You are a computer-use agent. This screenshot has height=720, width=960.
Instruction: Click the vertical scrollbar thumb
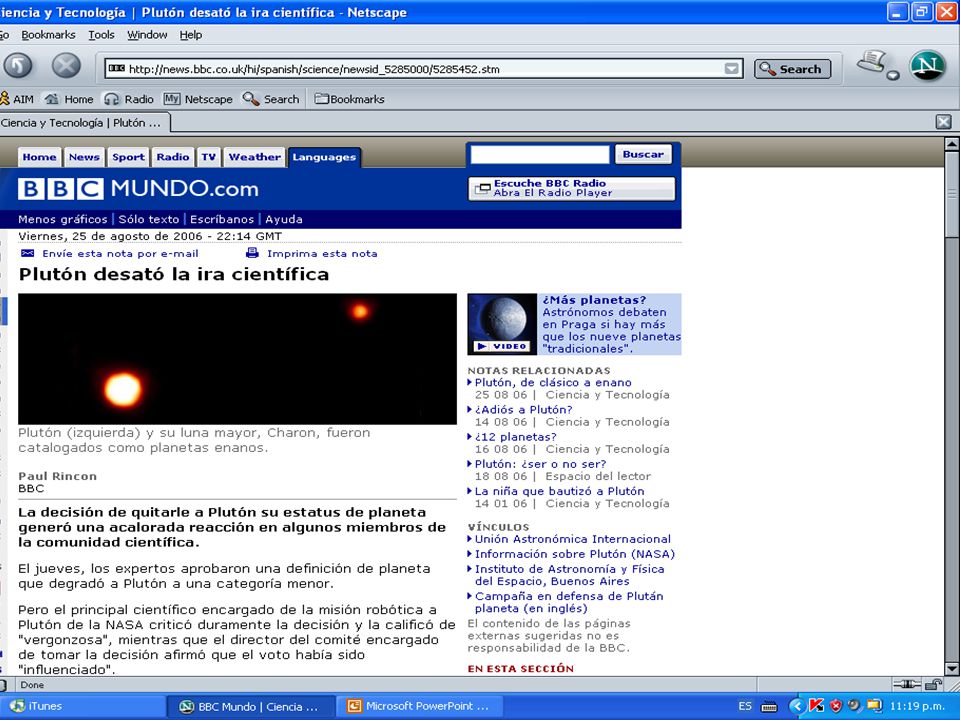[x=951, y=195]
